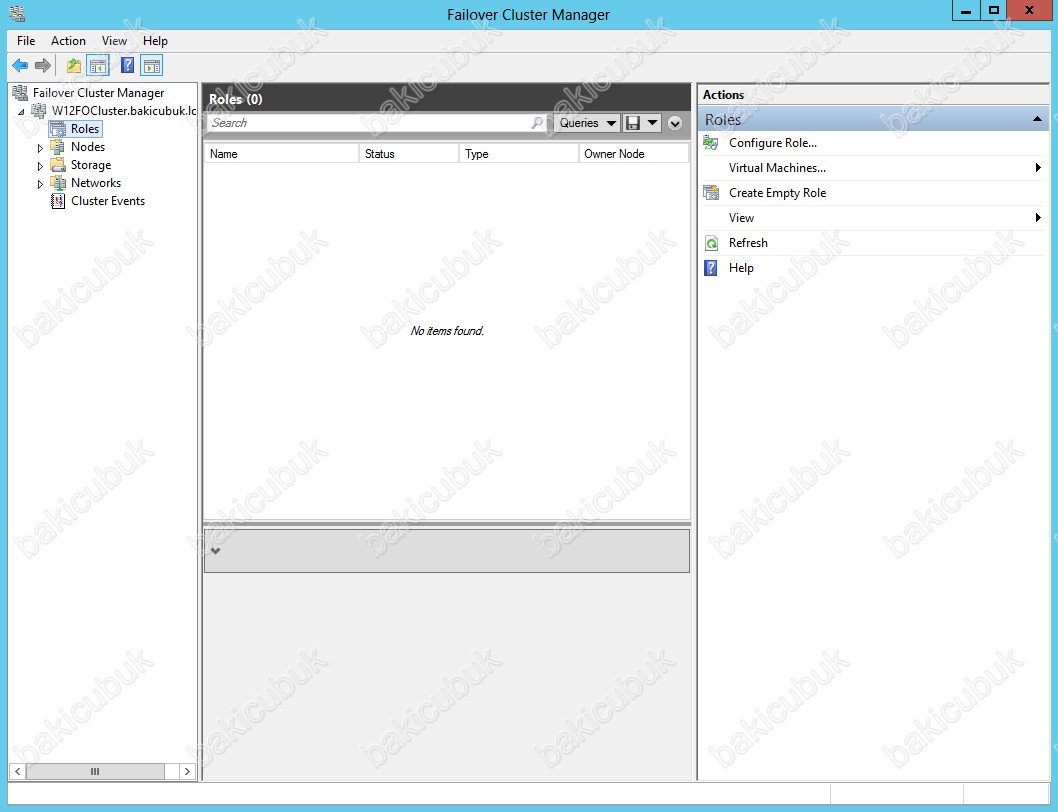
Task: Click the W12FOCluster cluster icon in the tree
Action: tap(39, 111)
